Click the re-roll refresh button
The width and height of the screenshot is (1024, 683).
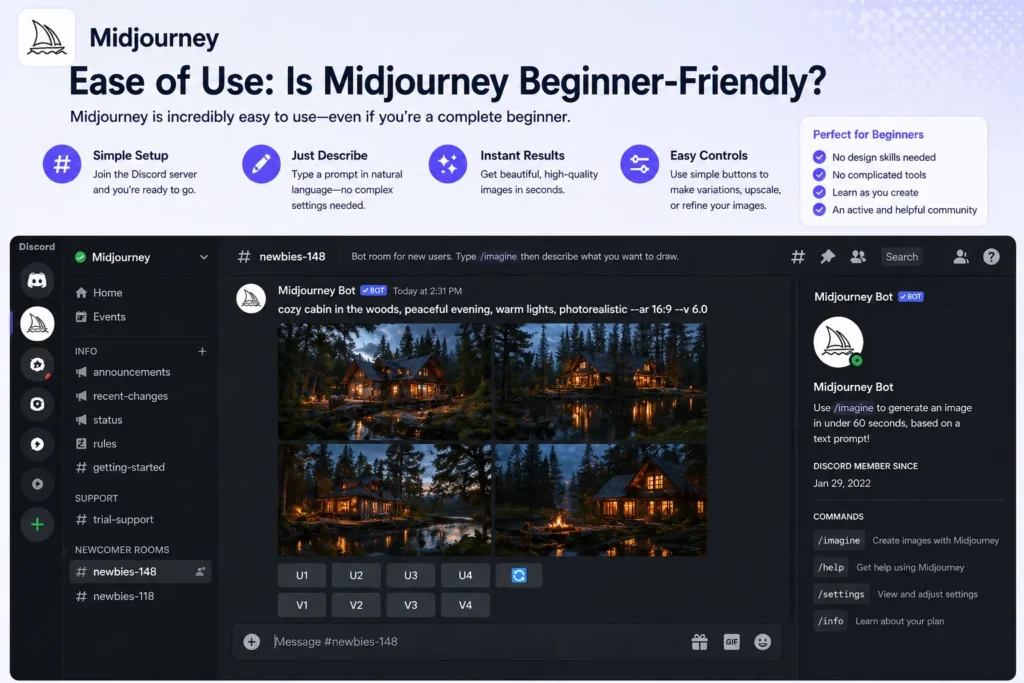pos(519,575)
